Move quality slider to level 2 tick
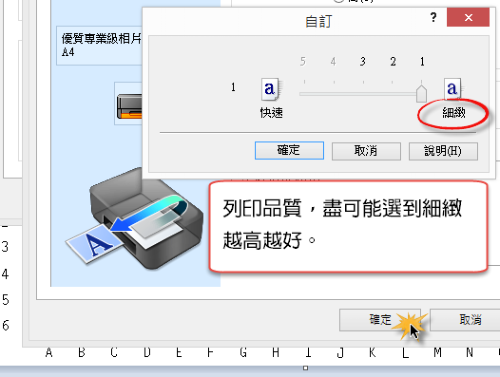 [392, 94]
